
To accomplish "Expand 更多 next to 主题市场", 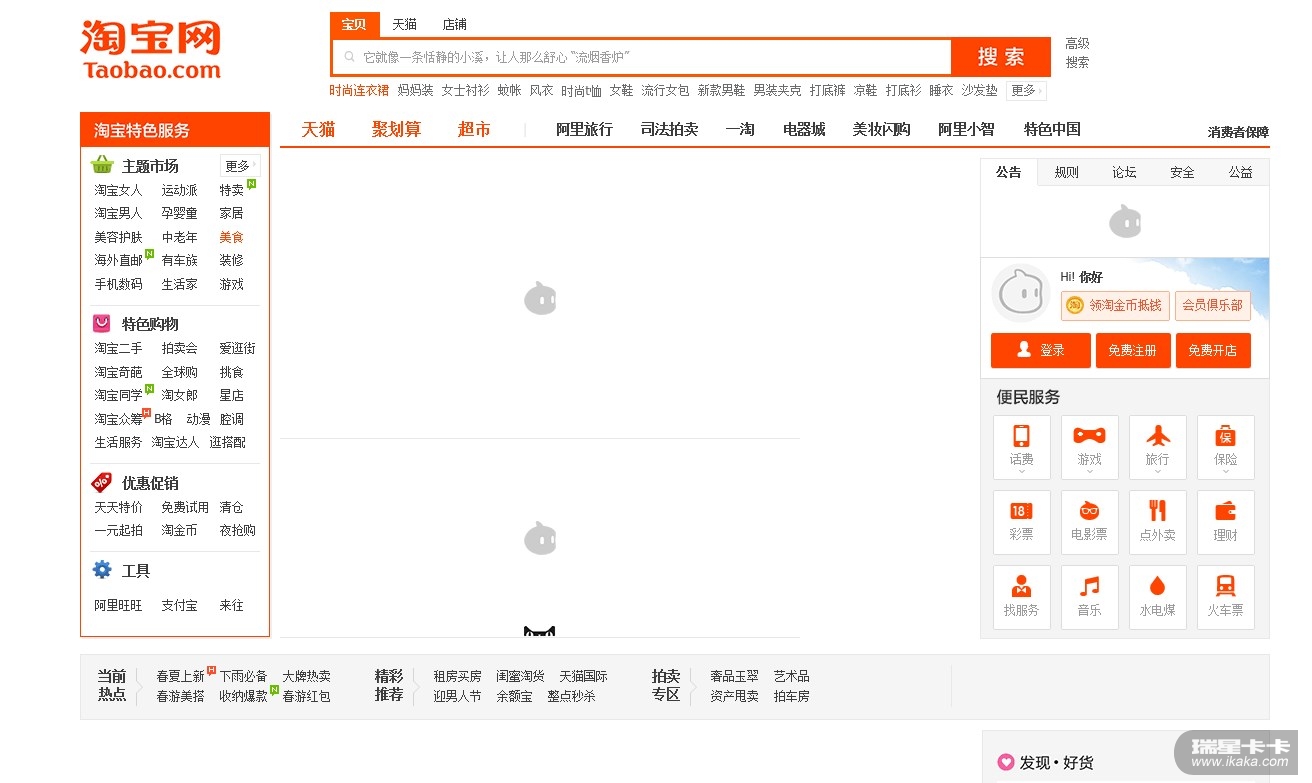I will click(x=239, y=165).
